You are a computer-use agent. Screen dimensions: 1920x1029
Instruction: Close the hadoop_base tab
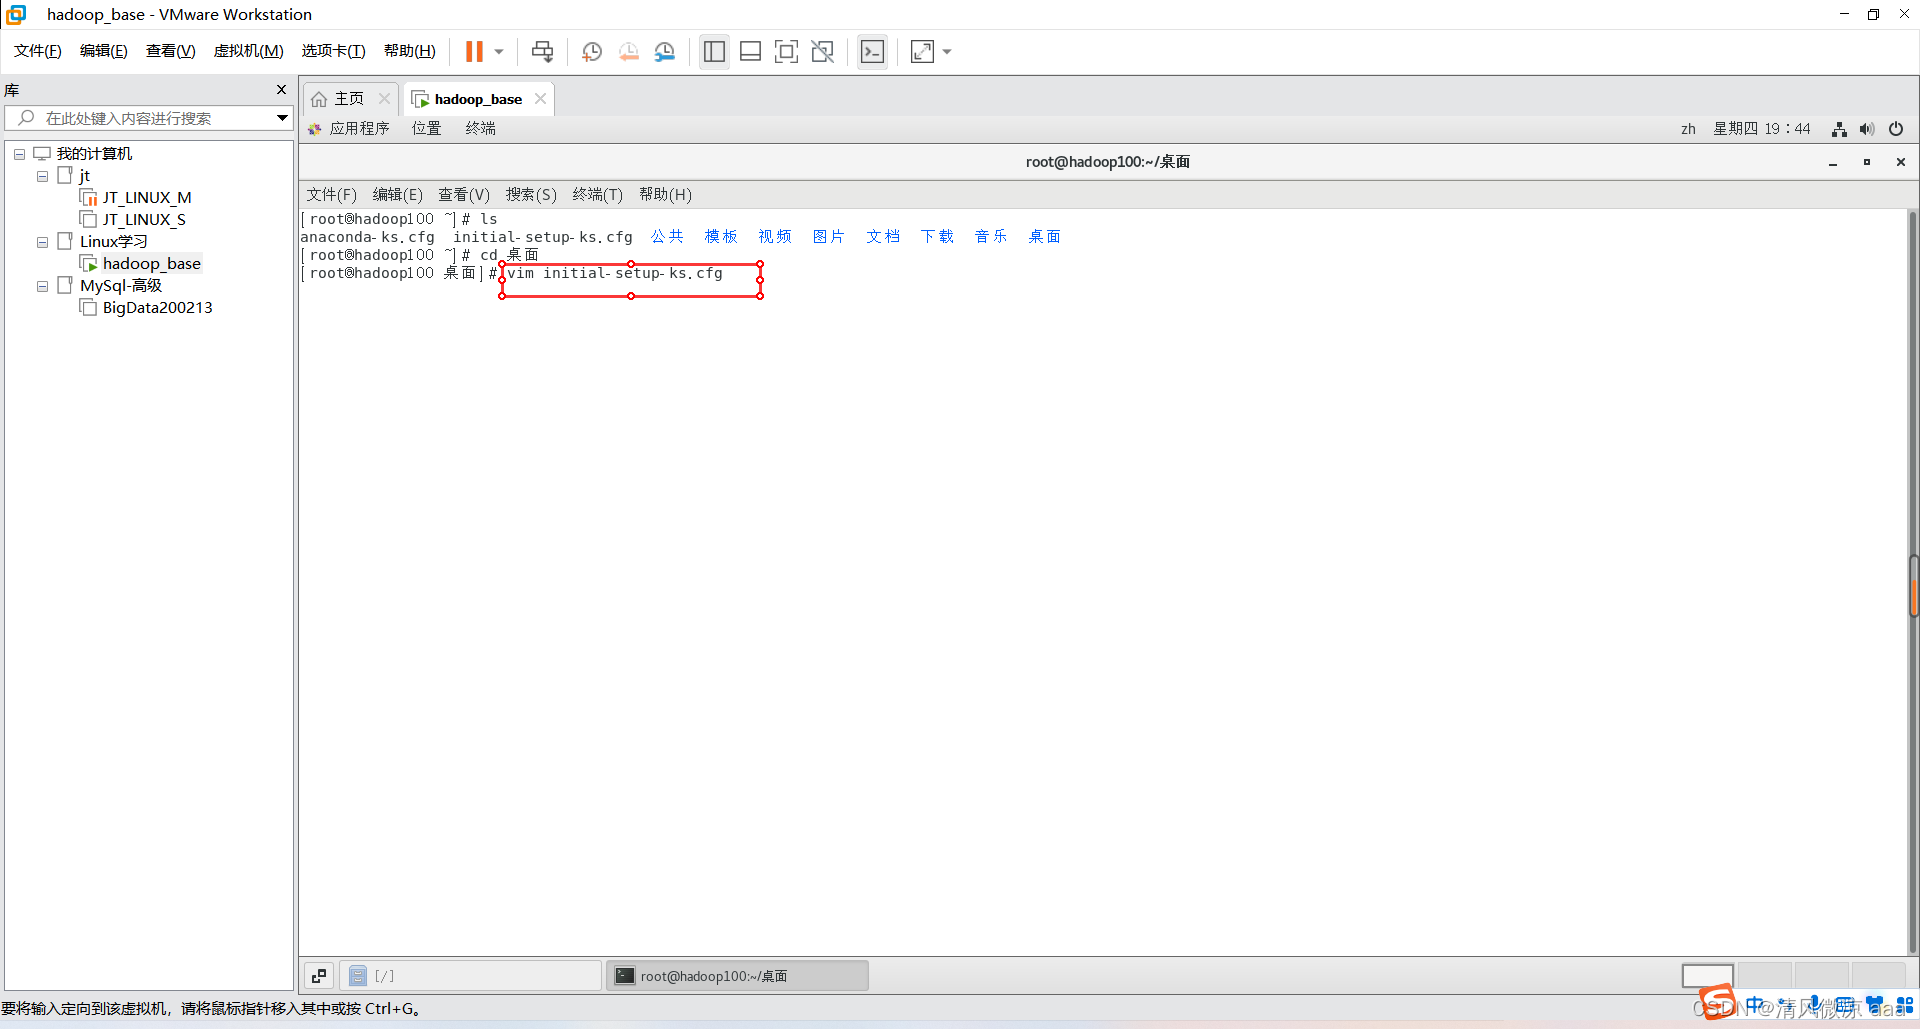[x=540, y=99]
